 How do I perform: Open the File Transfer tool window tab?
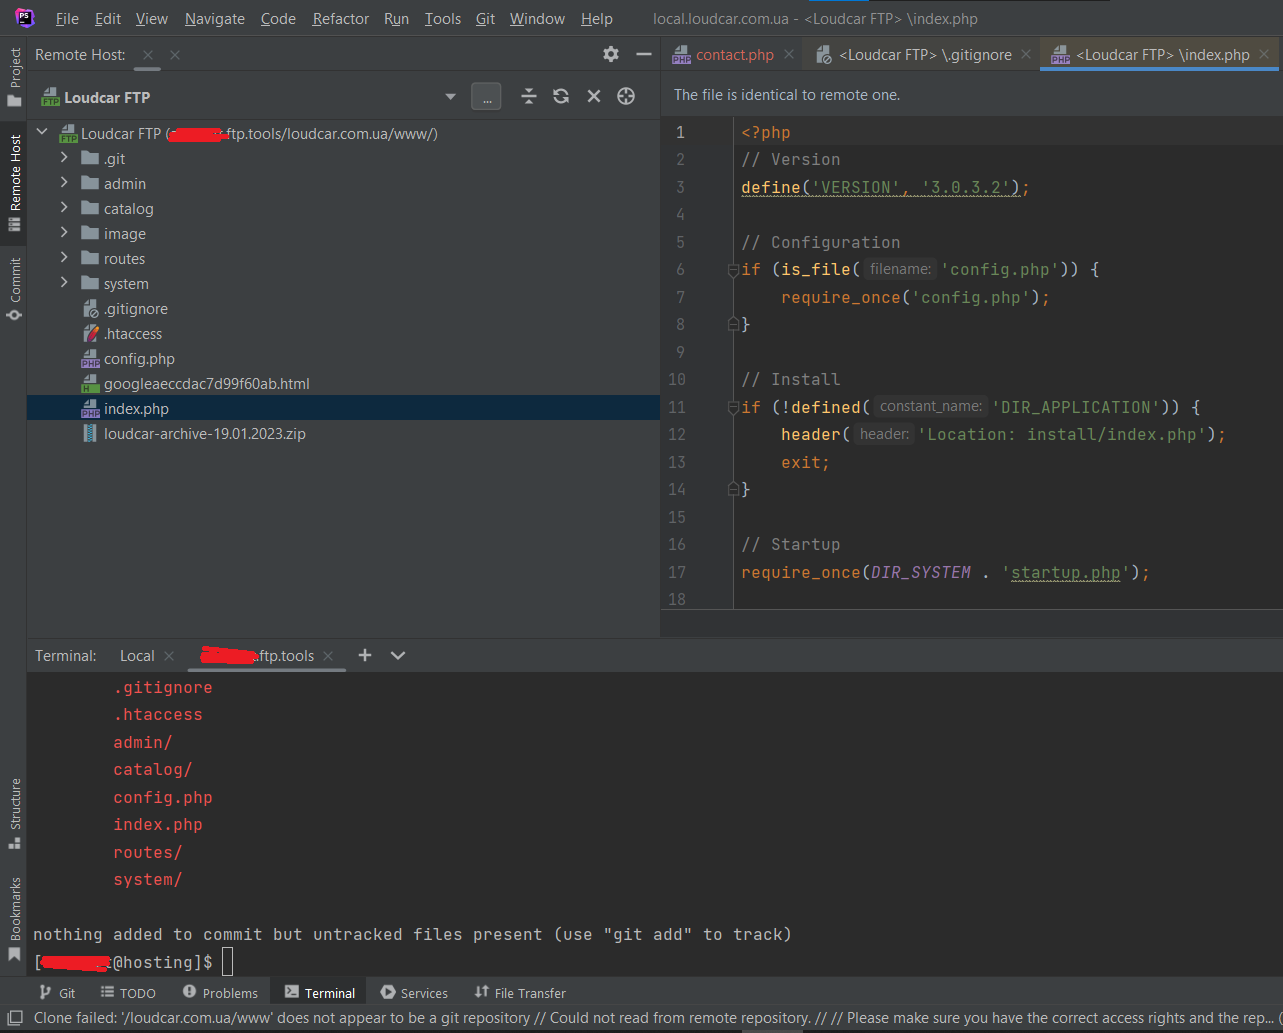click(520, 992)
